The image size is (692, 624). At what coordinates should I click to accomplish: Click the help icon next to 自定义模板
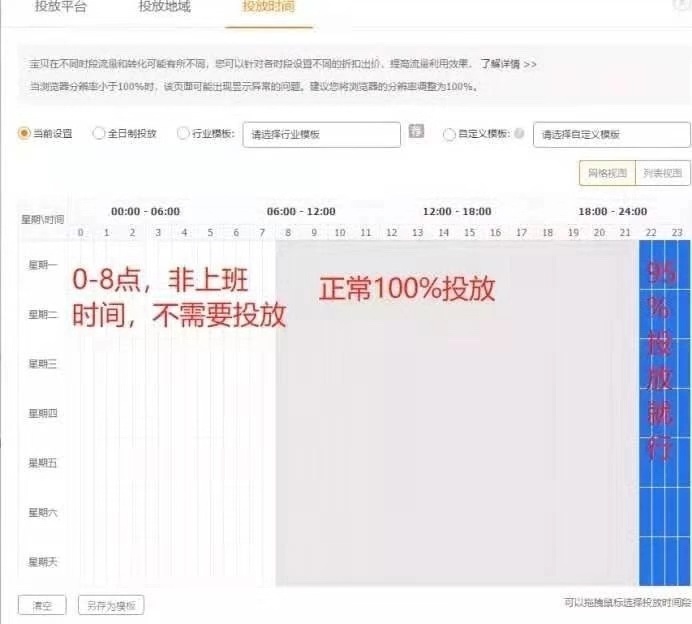click(519, 133)
